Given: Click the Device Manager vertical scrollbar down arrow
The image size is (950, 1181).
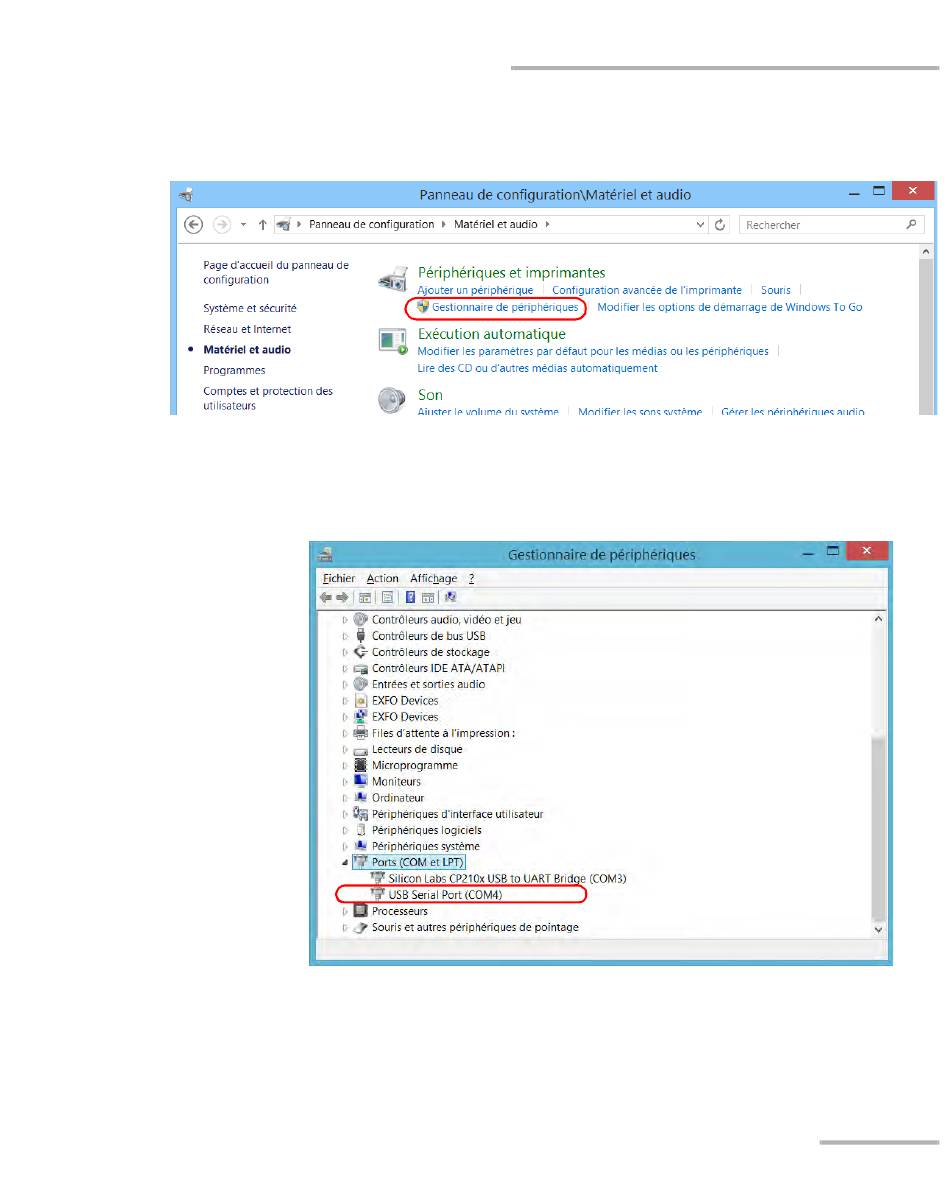Looking at the screenshot, I should click(879, 929).
